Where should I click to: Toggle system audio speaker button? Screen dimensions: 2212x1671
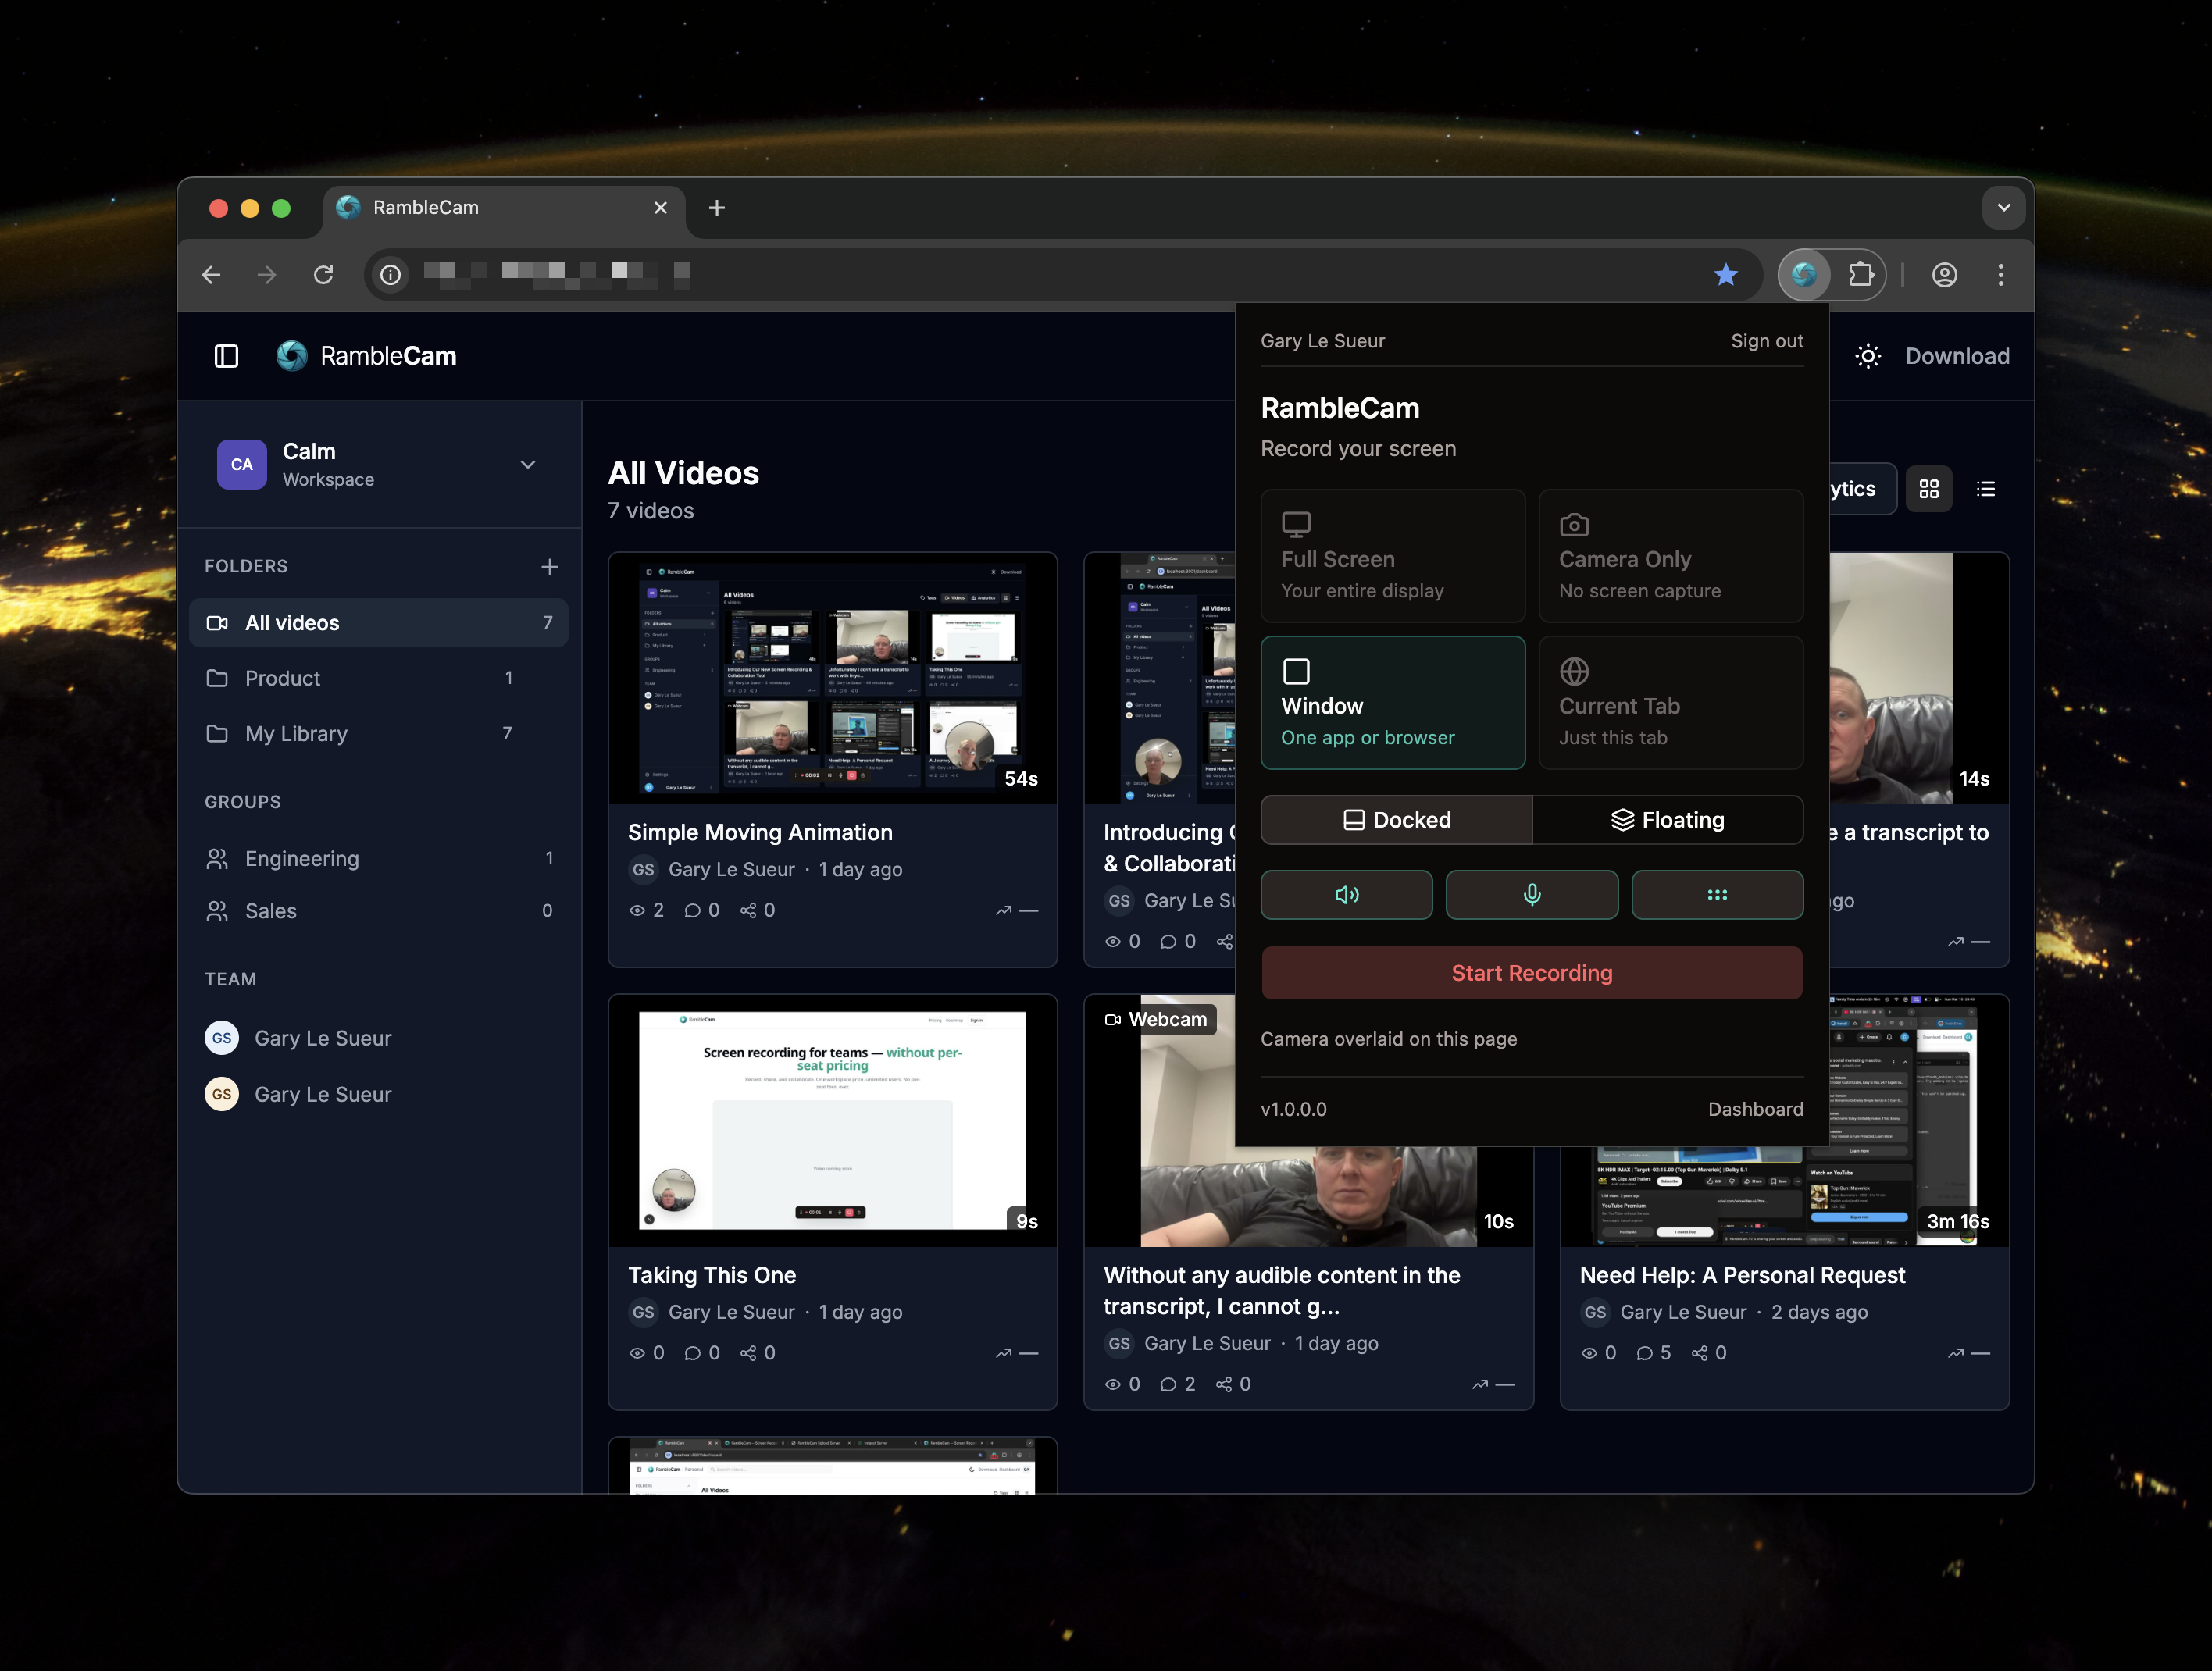tap(1346, 895)
